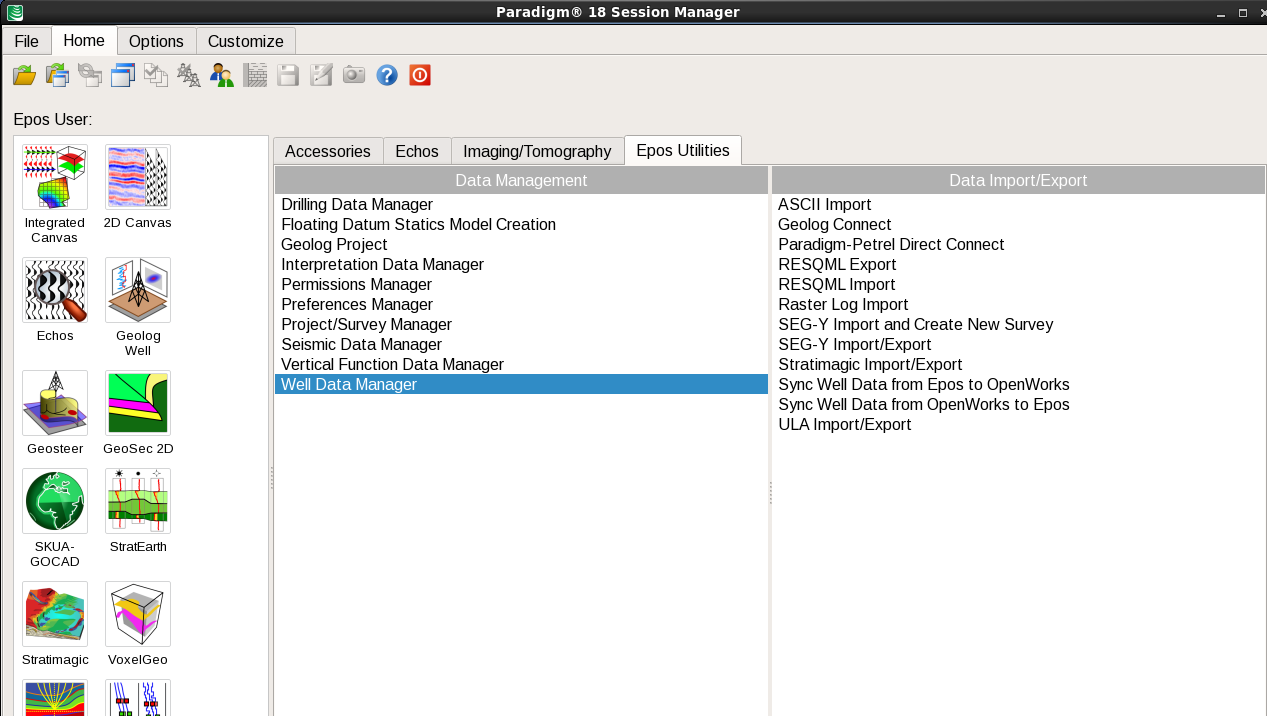Image resolution: width=1267 pixels, height=716 pixels.
Task: Select Project/Survey Manager
Action: [521, 324]
